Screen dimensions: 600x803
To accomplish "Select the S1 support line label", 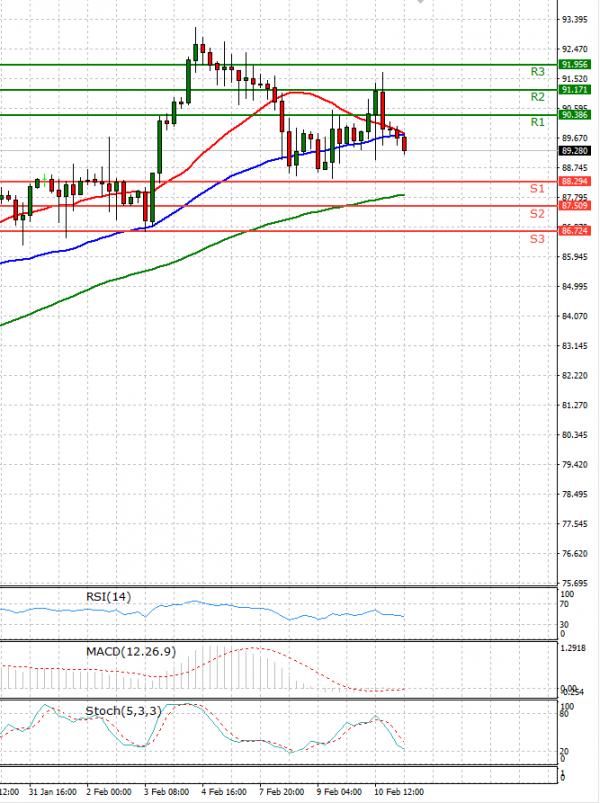I will pos(537,189).
